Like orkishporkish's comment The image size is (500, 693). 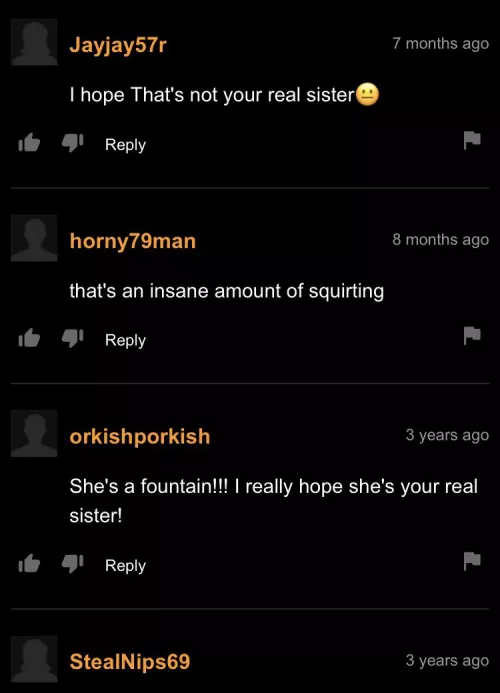29,564
